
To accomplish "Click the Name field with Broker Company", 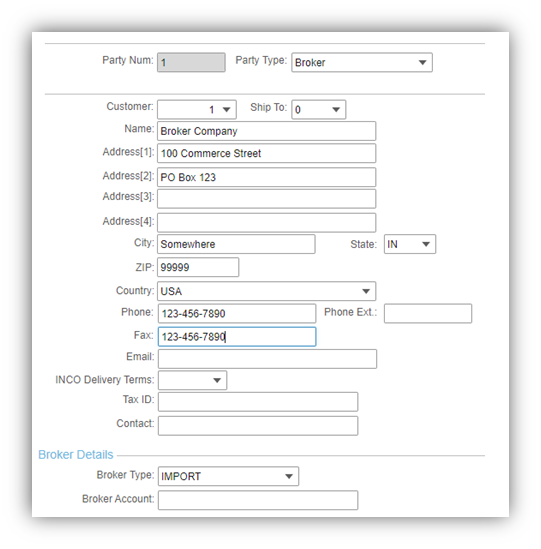I will pyautogui.click(x=266, y=131).
